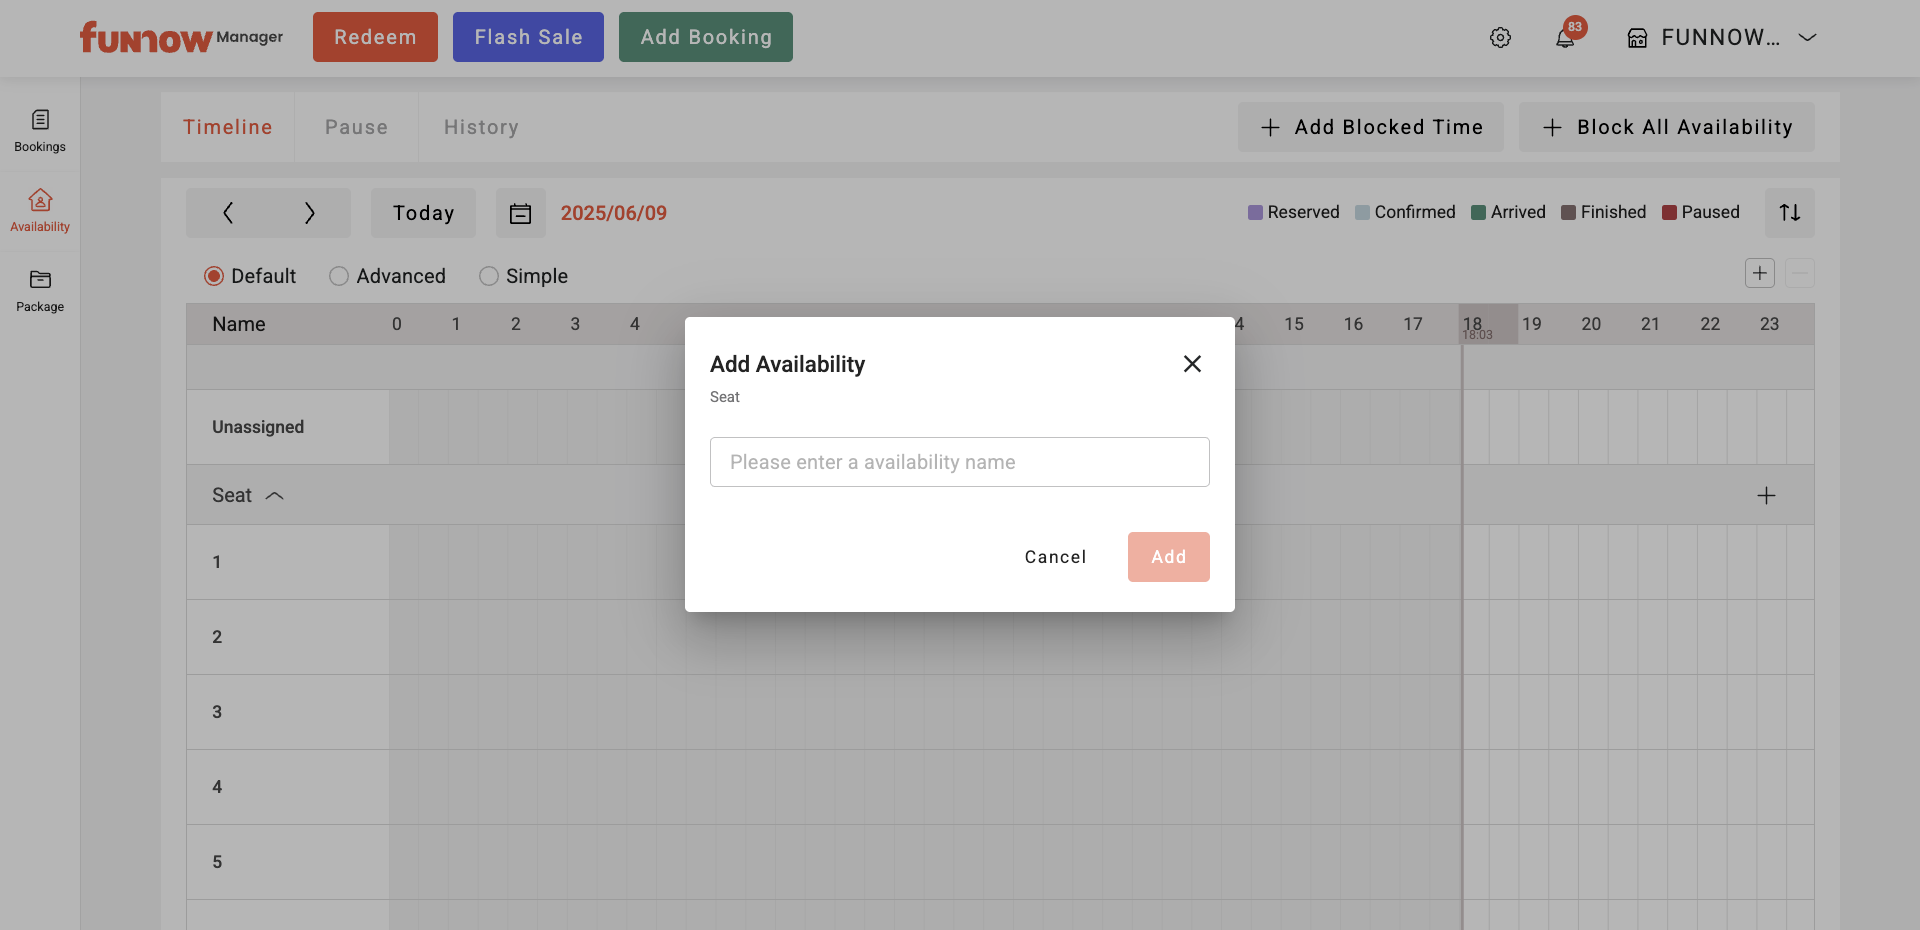Switch to the History tab
This screenshot has width=1920, height=930.
pyautogui.click(x=481, y=127)
